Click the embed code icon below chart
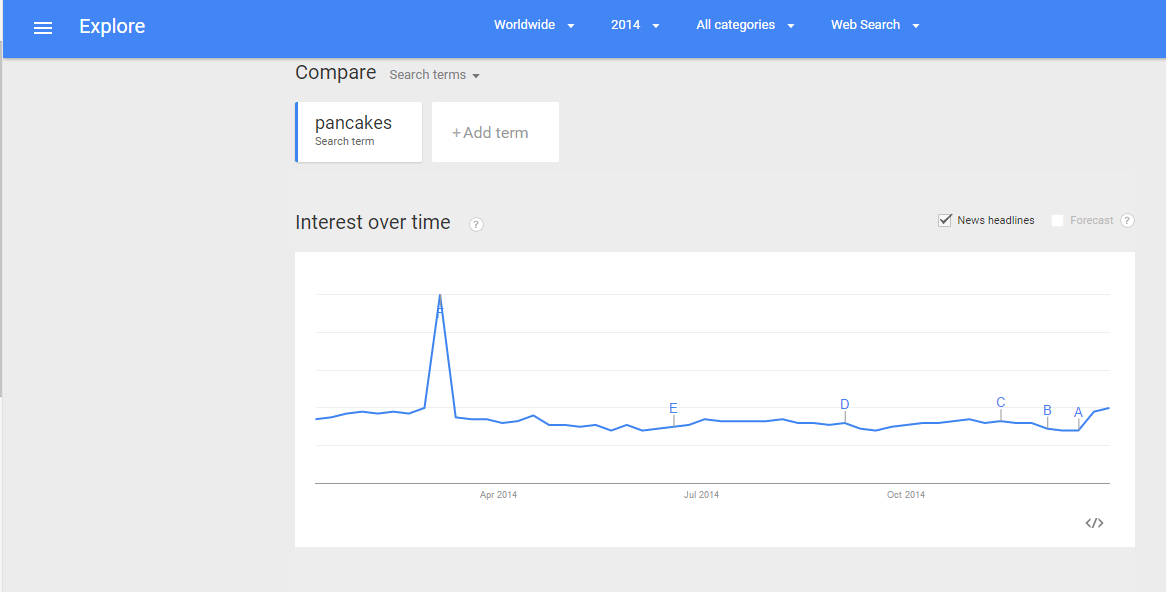Screen dimensions: 1166x592 point(1094,523)
